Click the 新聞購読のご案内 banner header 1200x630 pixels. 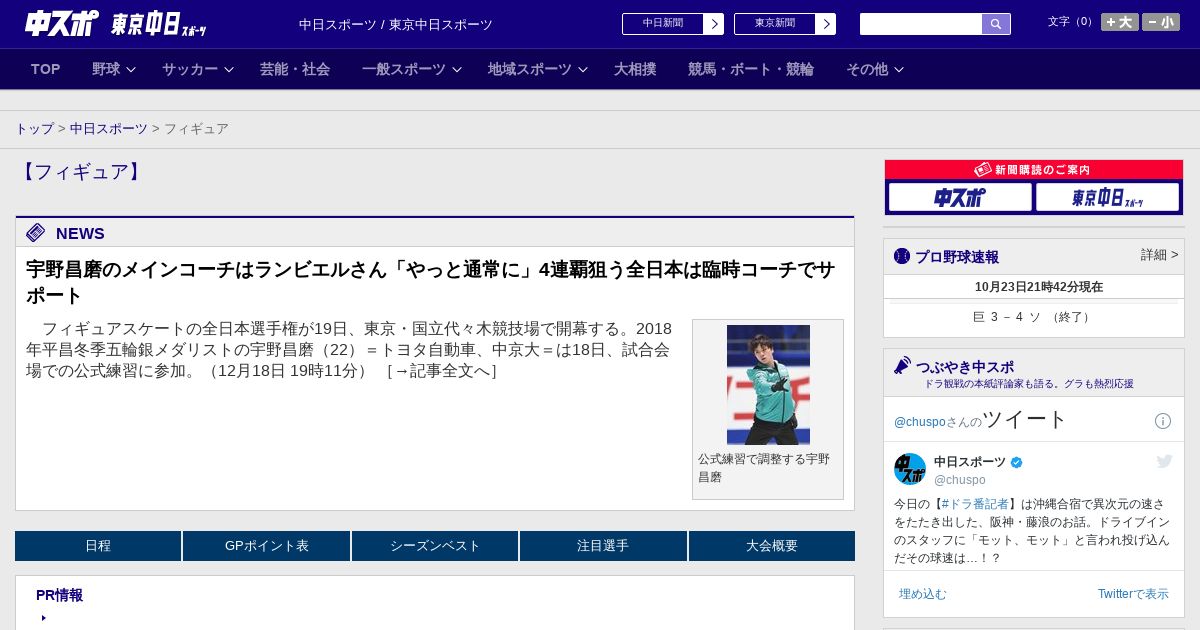tap(1034, 170)
